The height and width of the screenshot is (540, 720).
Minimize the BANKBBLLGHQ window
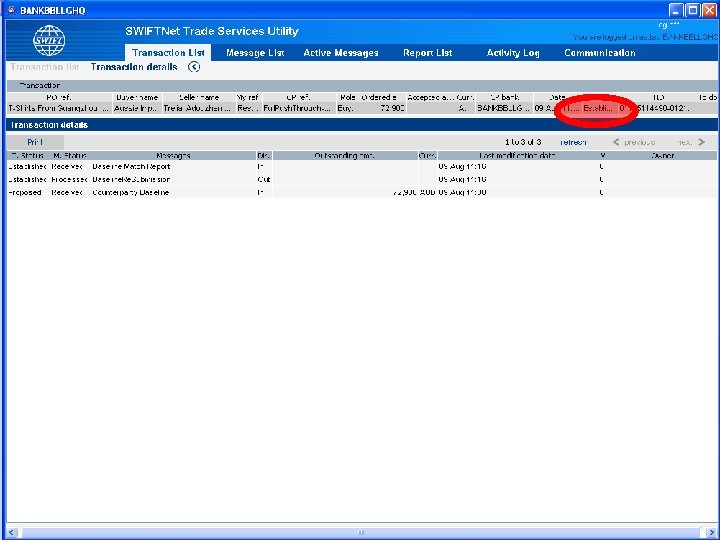tap(676, 10)
